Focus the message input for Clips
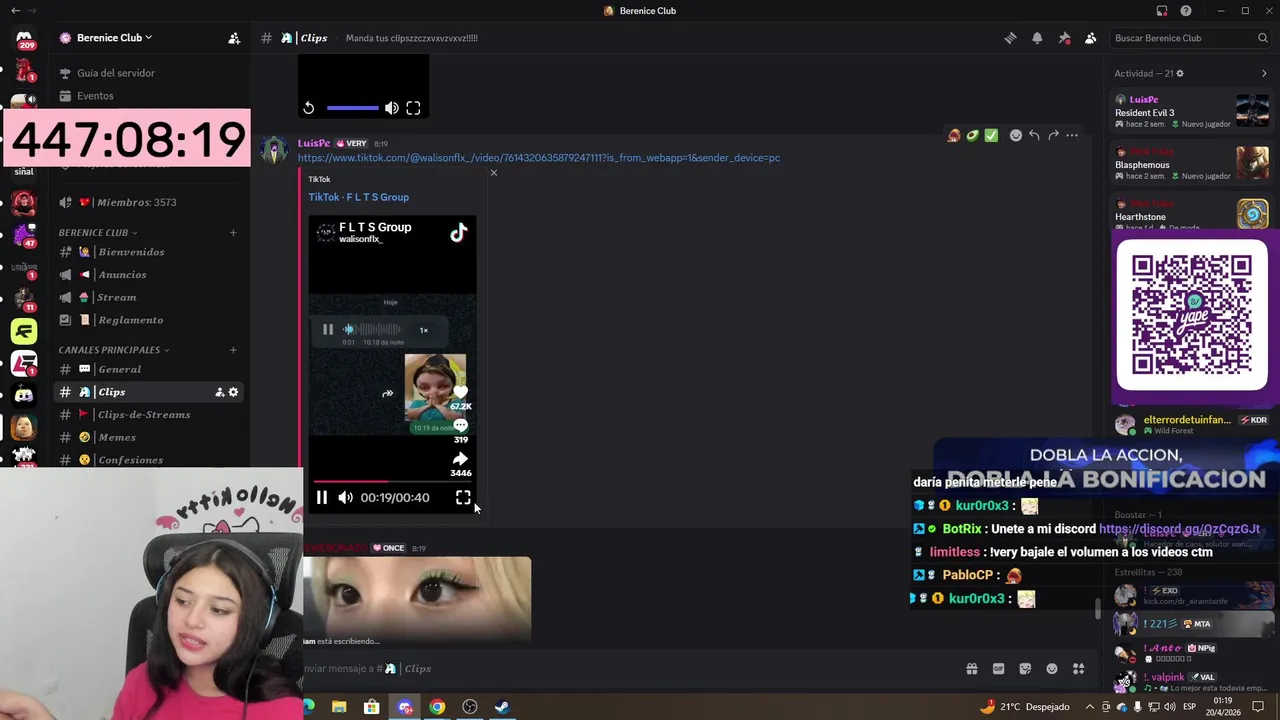 pos(630,669)
